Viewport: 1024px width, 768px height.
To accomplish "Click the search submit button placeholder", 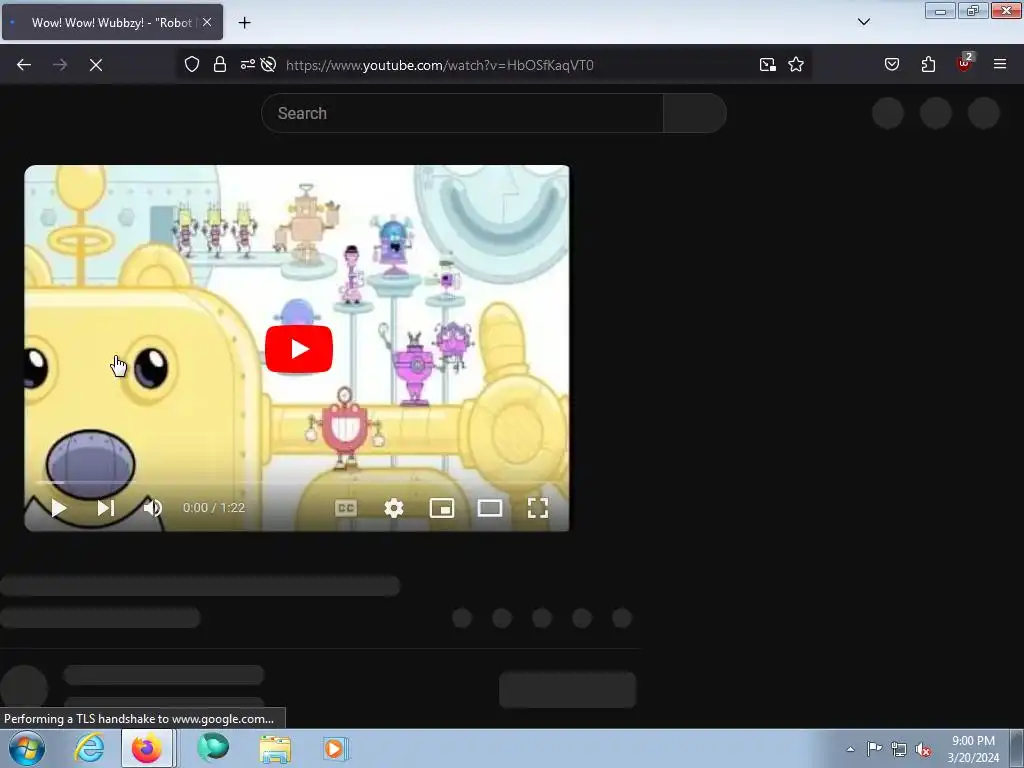I will [695, 113].
